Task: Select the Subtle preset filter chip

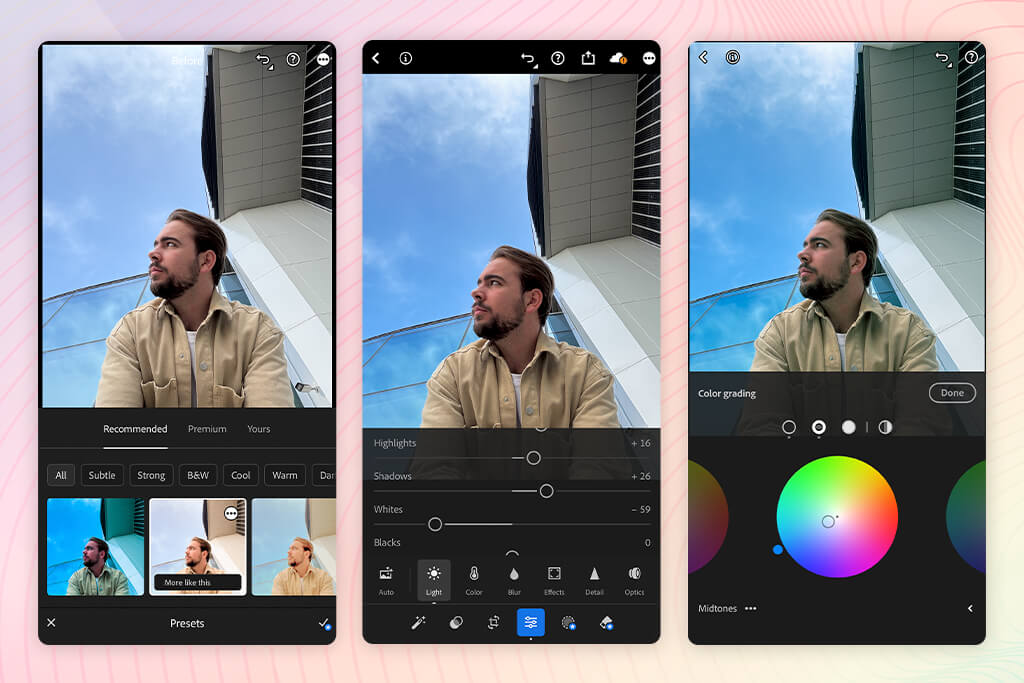Action: pos(102,475)
